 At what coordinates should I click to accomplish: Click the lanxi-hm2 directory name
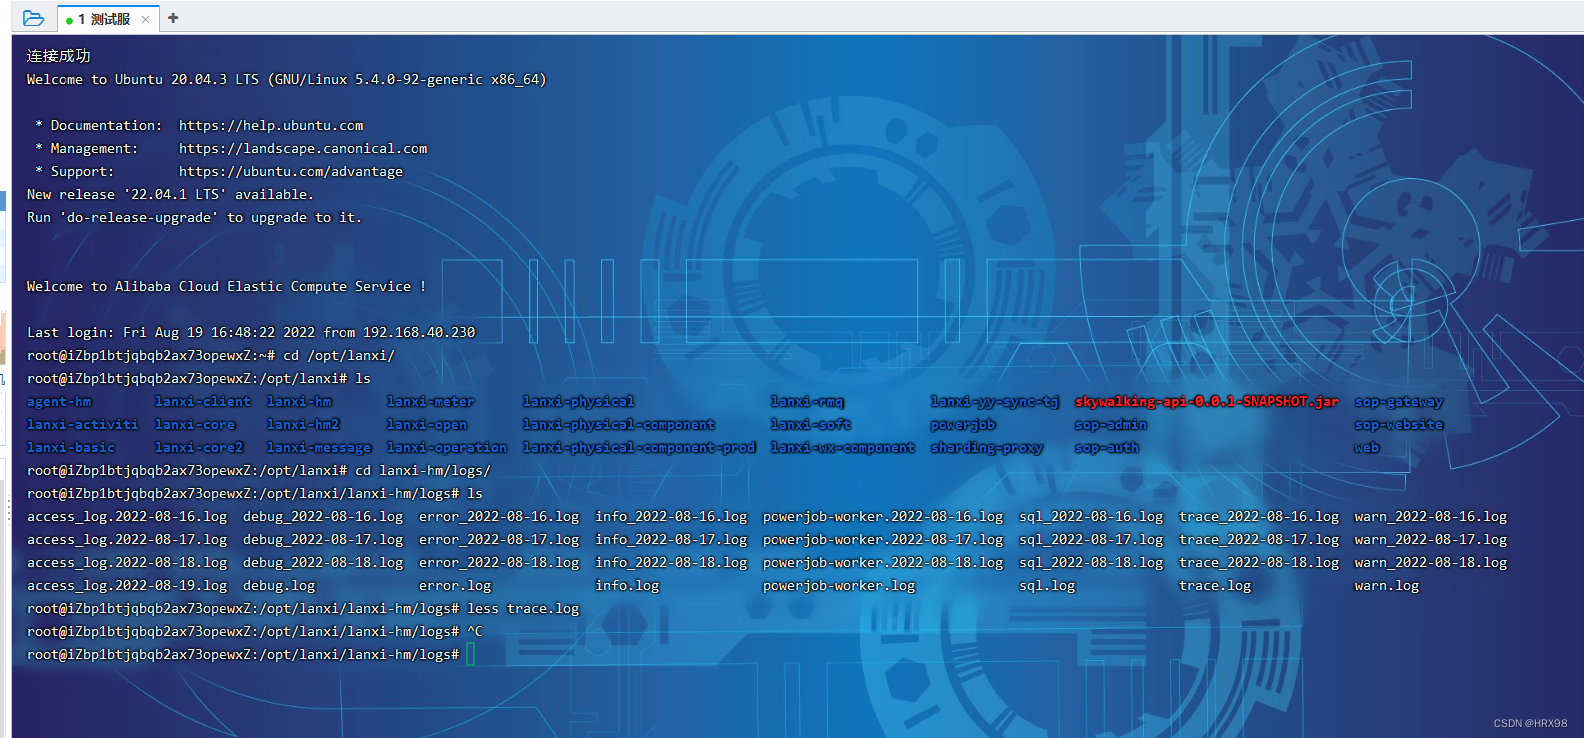tap(303, 424)
